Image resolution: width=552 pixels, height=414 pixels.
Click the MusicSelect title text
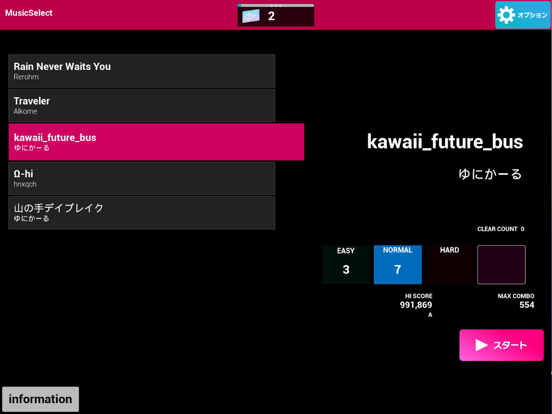pyautogui.click(x=29, y=13)
